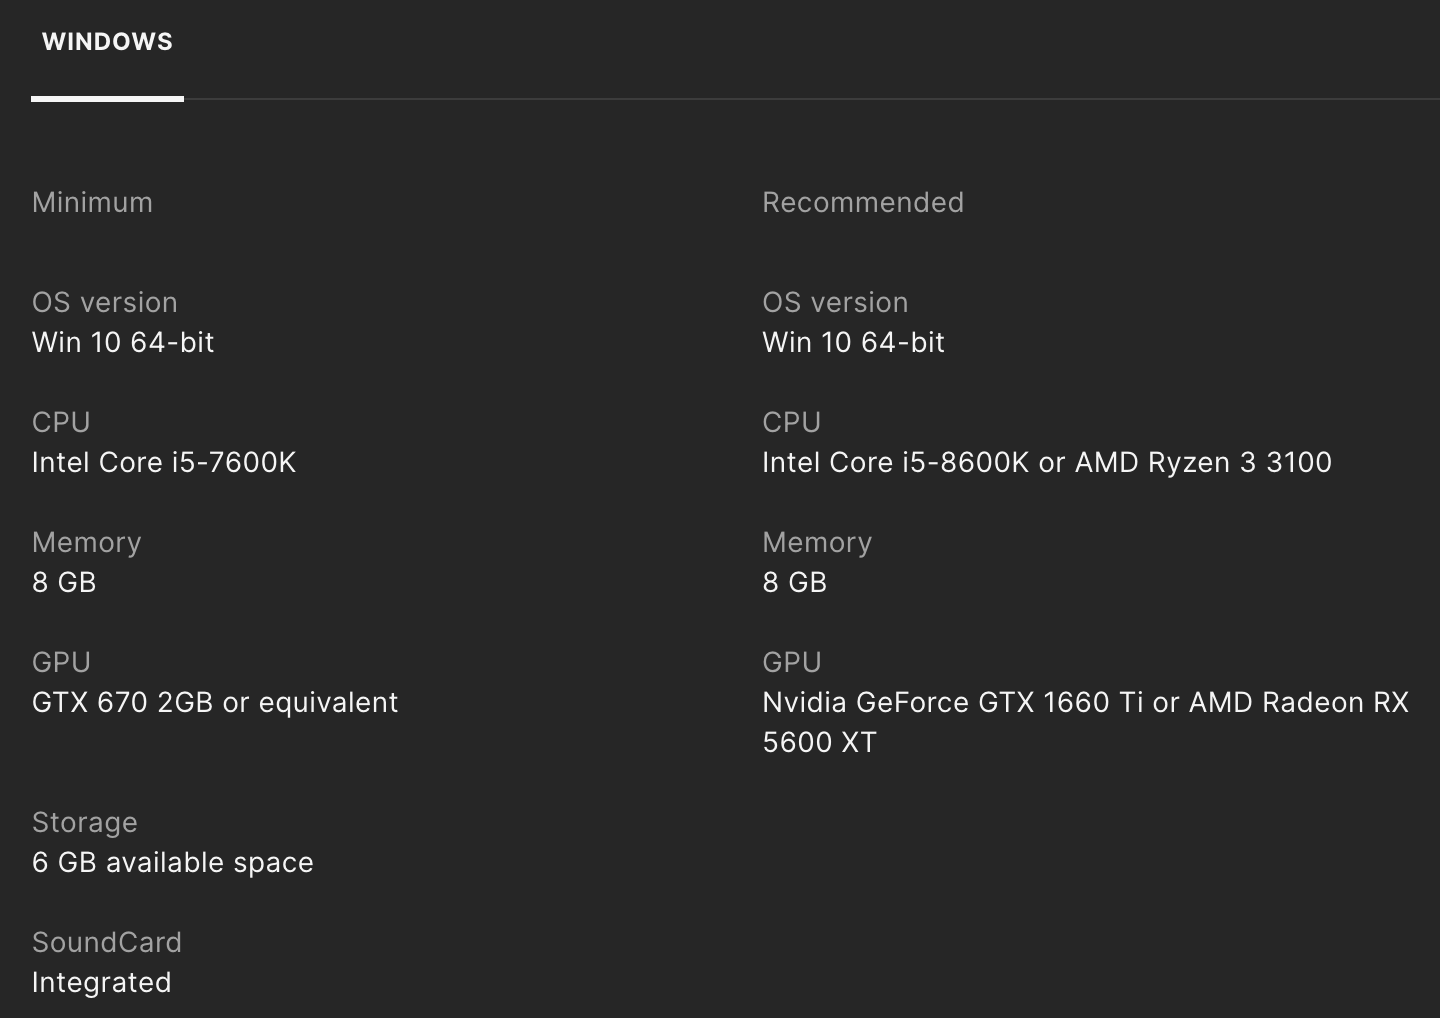The image size is (1440, 1018).
Task: Click the GTX 670 2GB or equivalent text
Action: (215, 703)
